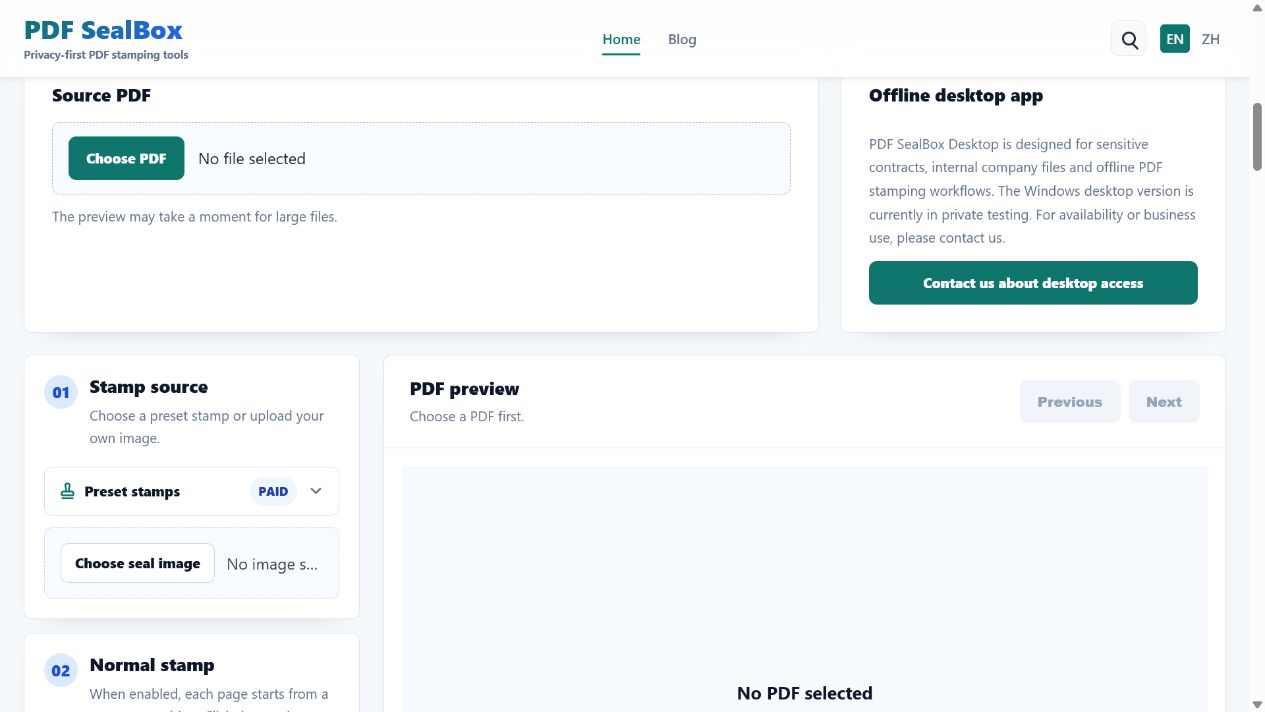The width and height of the screenshot is (1265, 712).
Task: Click the 01 step badge
Action: click(61, 392)
